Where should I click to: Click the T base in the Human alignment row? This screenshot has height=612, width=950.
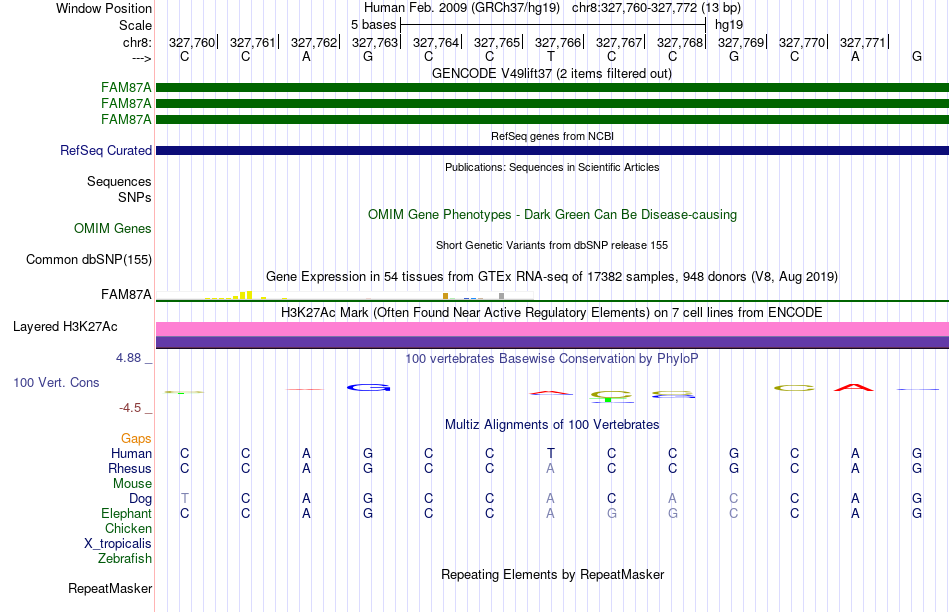pyautogui.click(x=551, y=453)
